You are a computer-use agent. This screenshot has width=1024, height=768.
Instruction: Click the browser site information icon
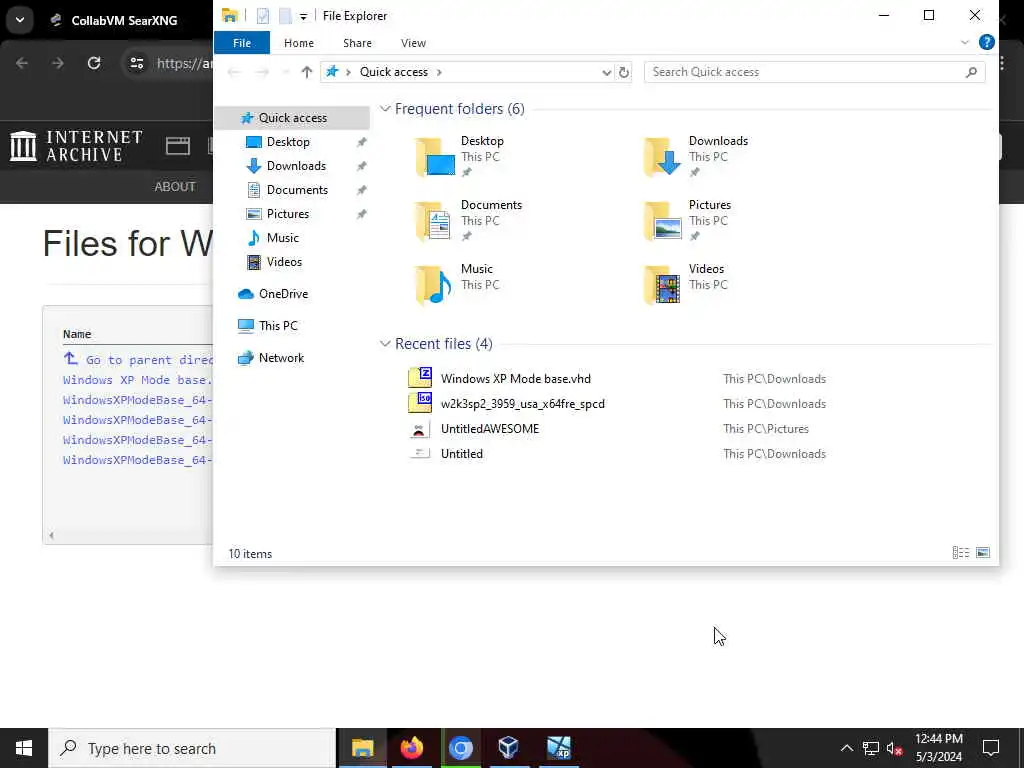pyautogui.click(x=136, y=63)
